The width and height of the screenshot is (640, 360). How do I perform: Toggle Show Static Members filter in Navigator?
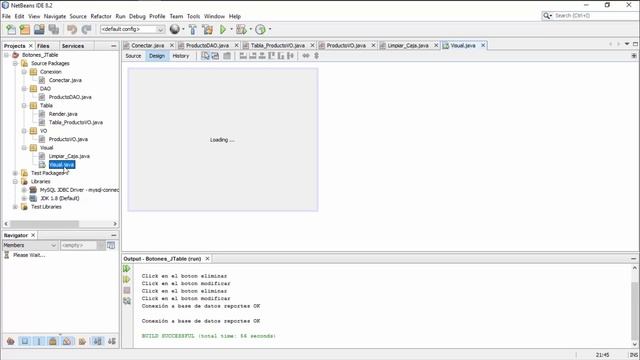[x=39, y=341]
